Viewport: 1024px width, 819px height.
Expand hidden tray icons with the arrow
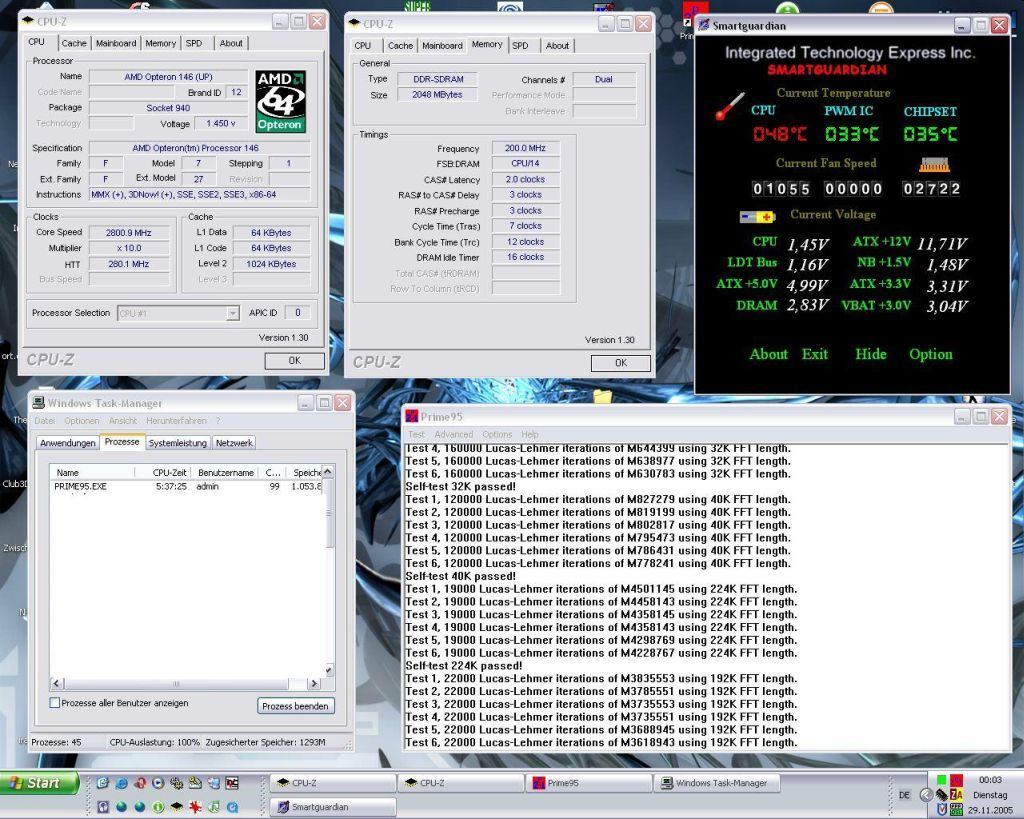tap(926, 795)
